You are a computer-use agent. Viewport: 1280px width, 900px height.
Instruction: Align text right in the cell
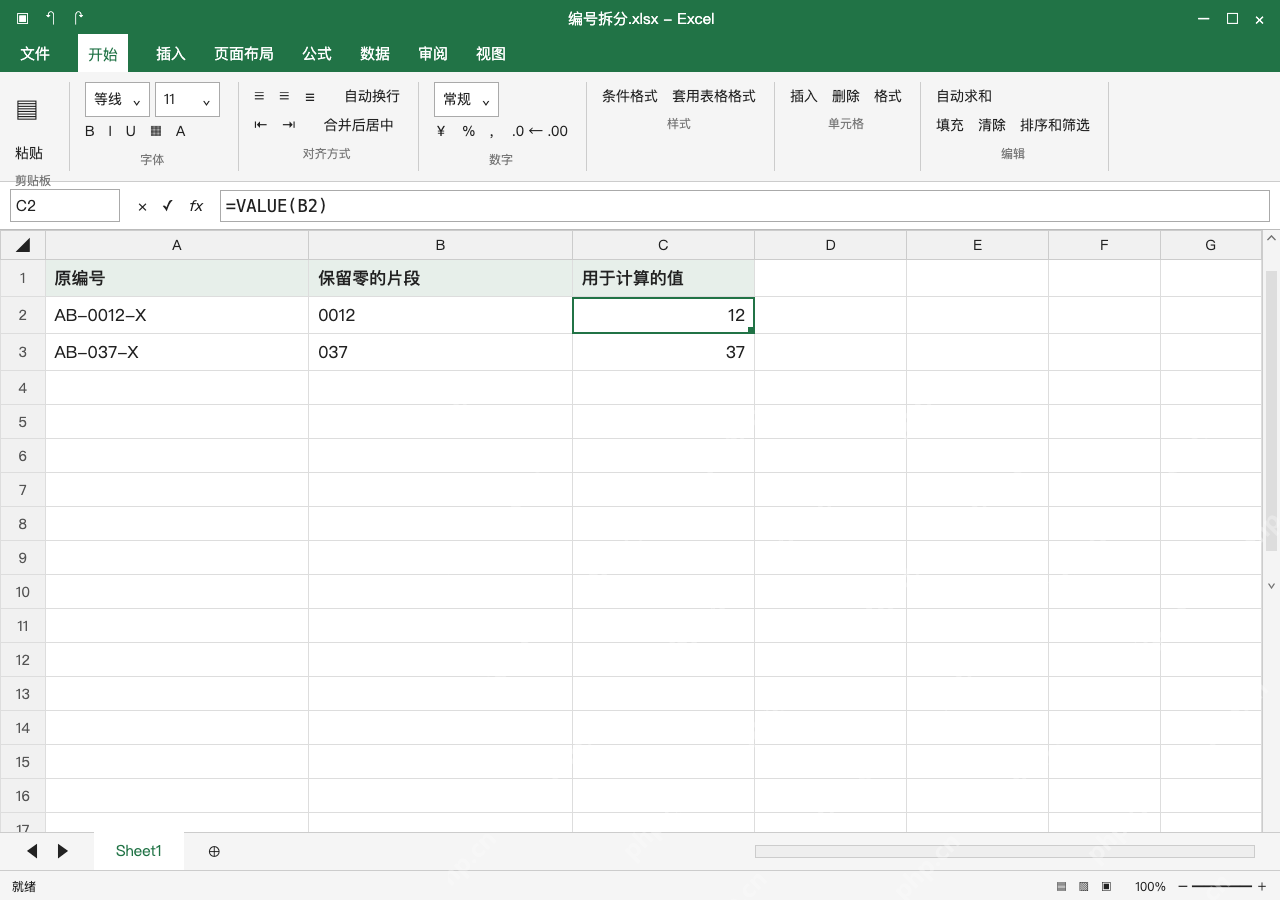click(x=310, y=96)
